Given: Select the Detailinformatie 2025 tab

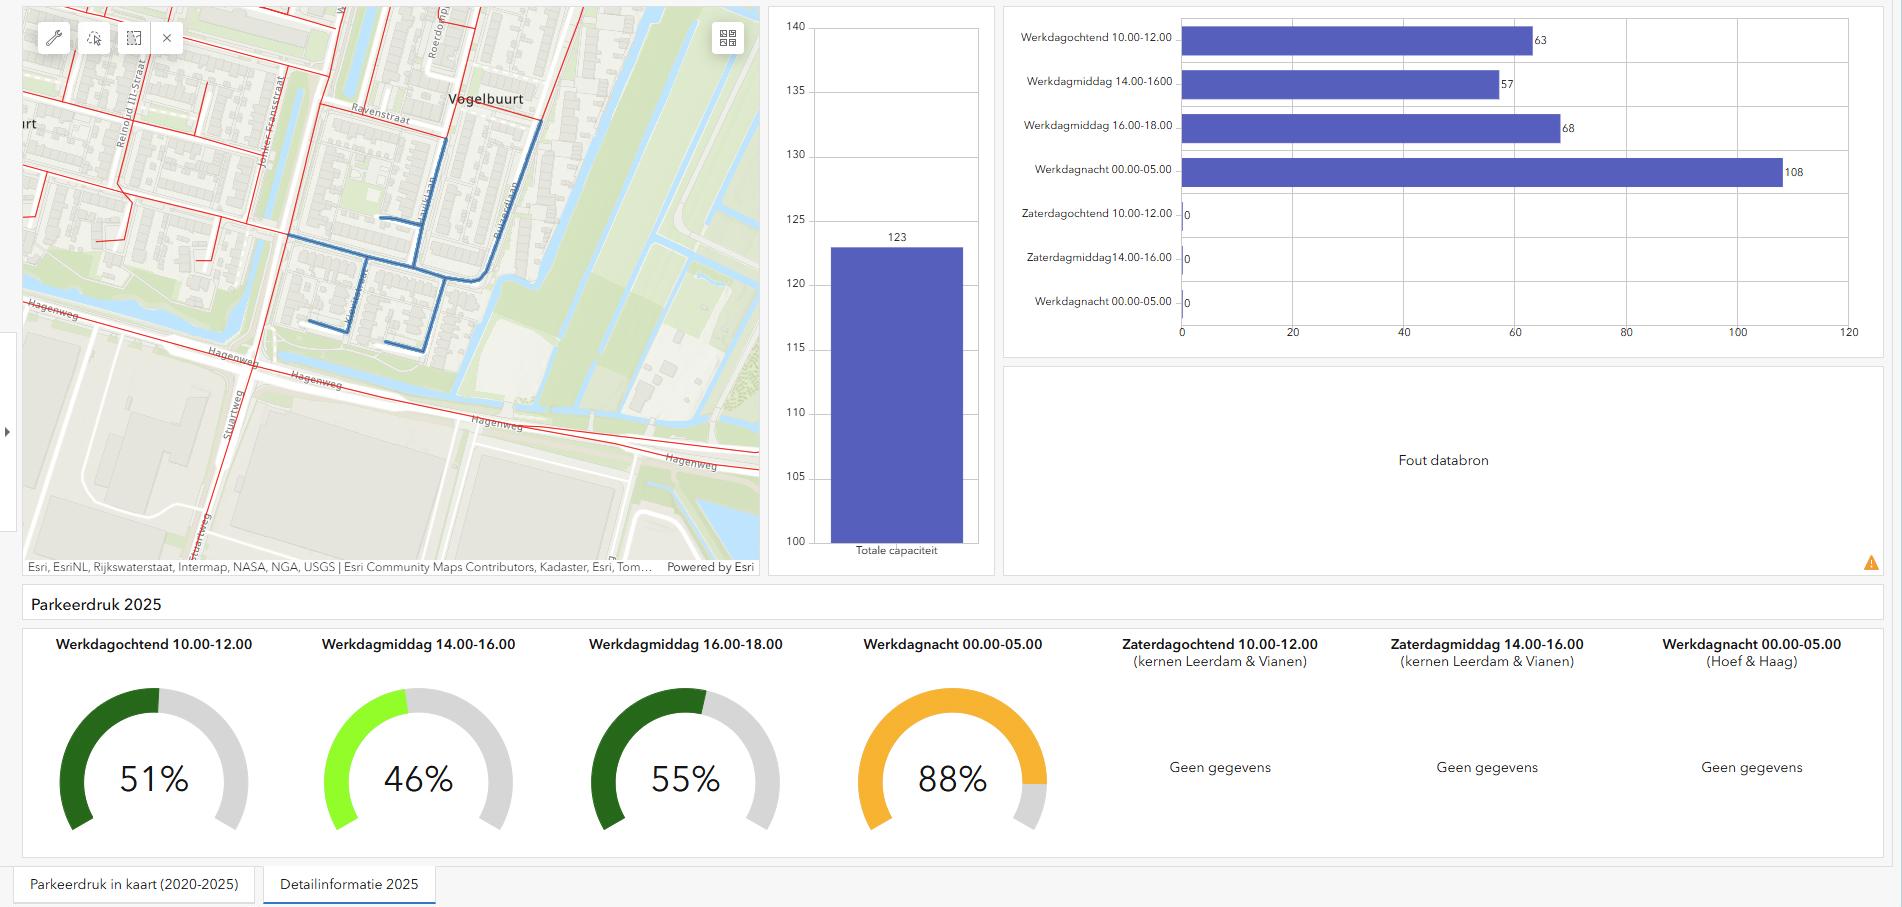Looking at the screenshot, I should (x=349, y=884).
